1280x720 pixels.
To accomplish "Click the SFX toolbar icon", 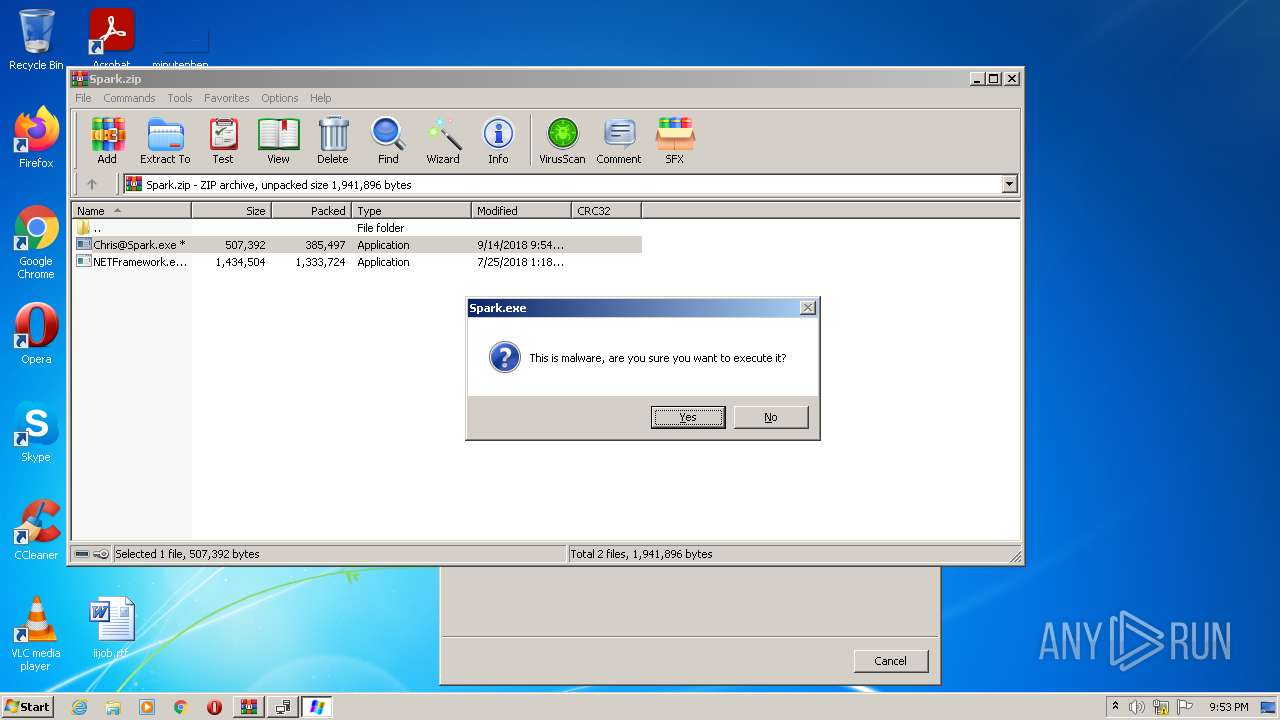I will pos(675,140).
